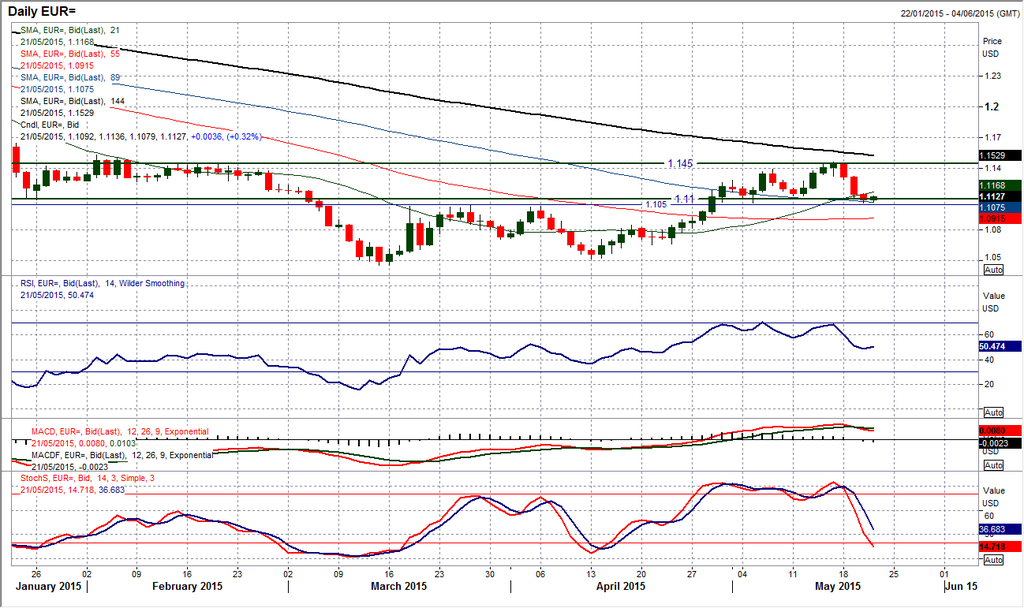Click the candle change value (+0.32%)

click(244, 136)
